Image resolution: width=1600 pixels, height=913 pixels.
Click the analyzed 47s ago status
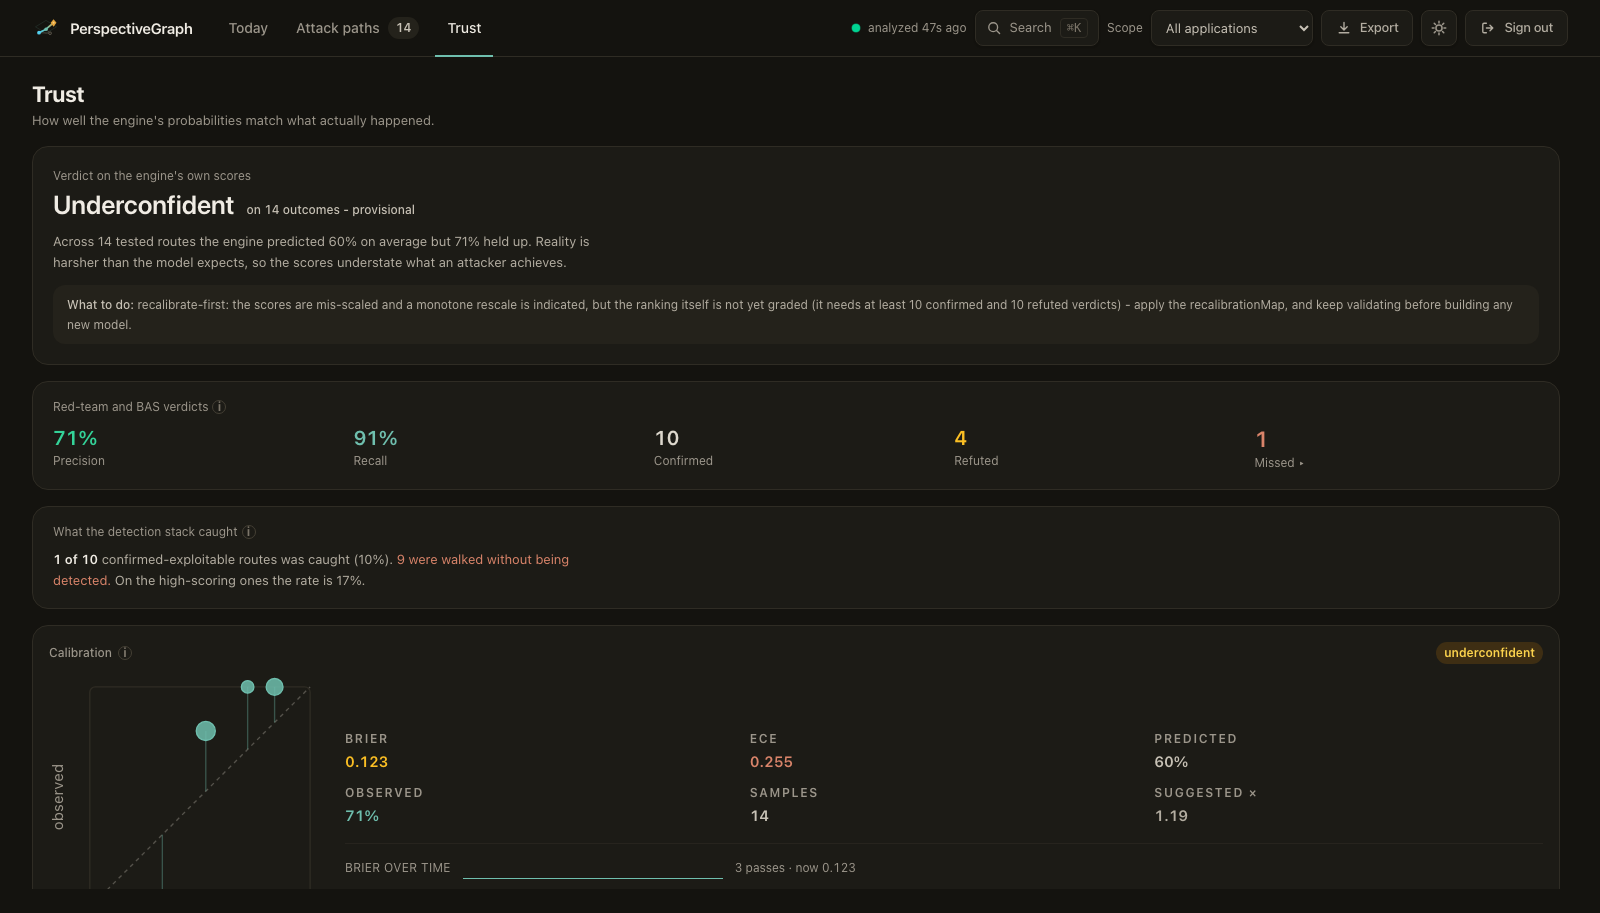909,28
